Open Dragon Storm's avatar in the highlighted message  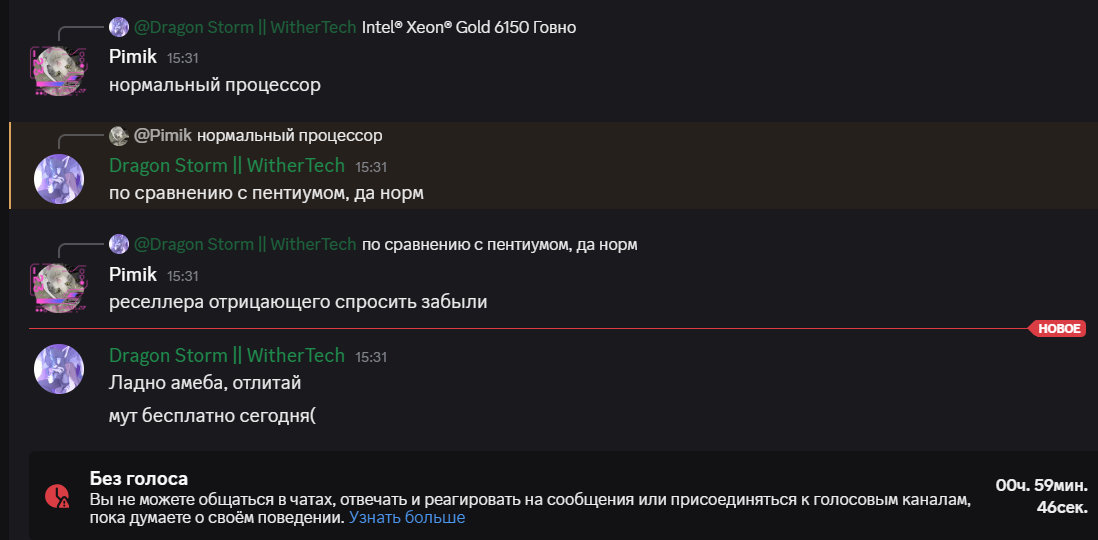tap(59, 179)
